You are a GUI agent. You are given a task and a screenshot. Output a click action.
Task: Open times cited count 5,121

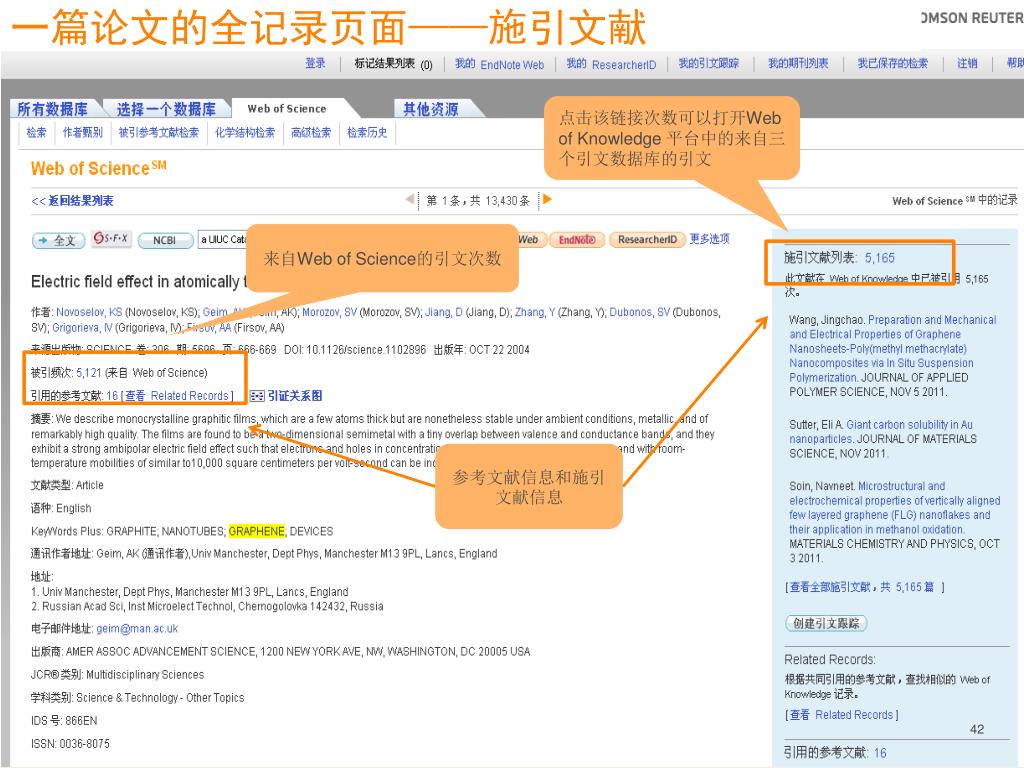[x=89, y=373]
